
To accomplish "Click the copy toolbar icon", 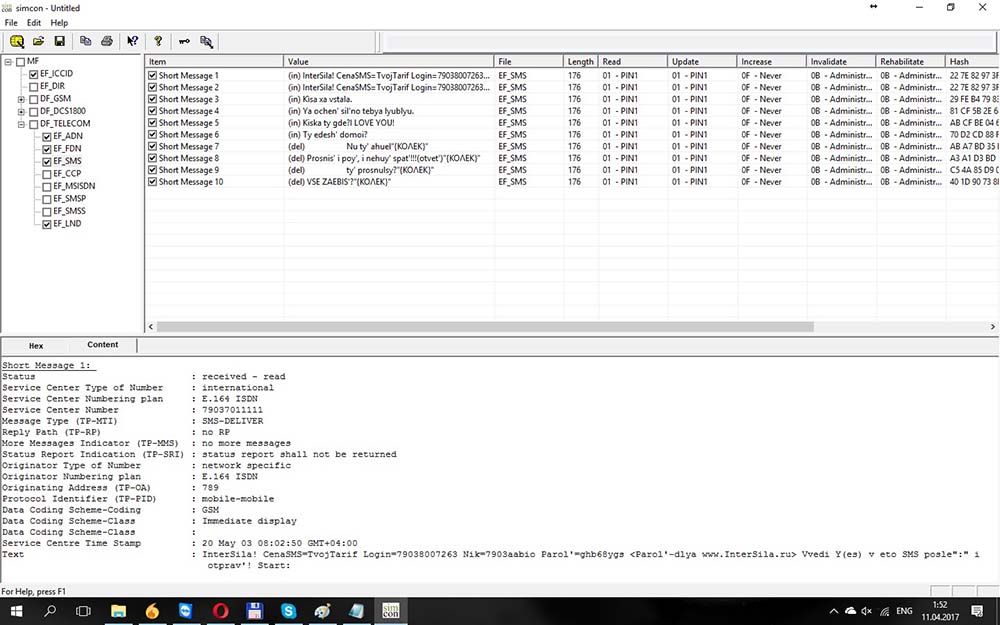I will [86, 41].
